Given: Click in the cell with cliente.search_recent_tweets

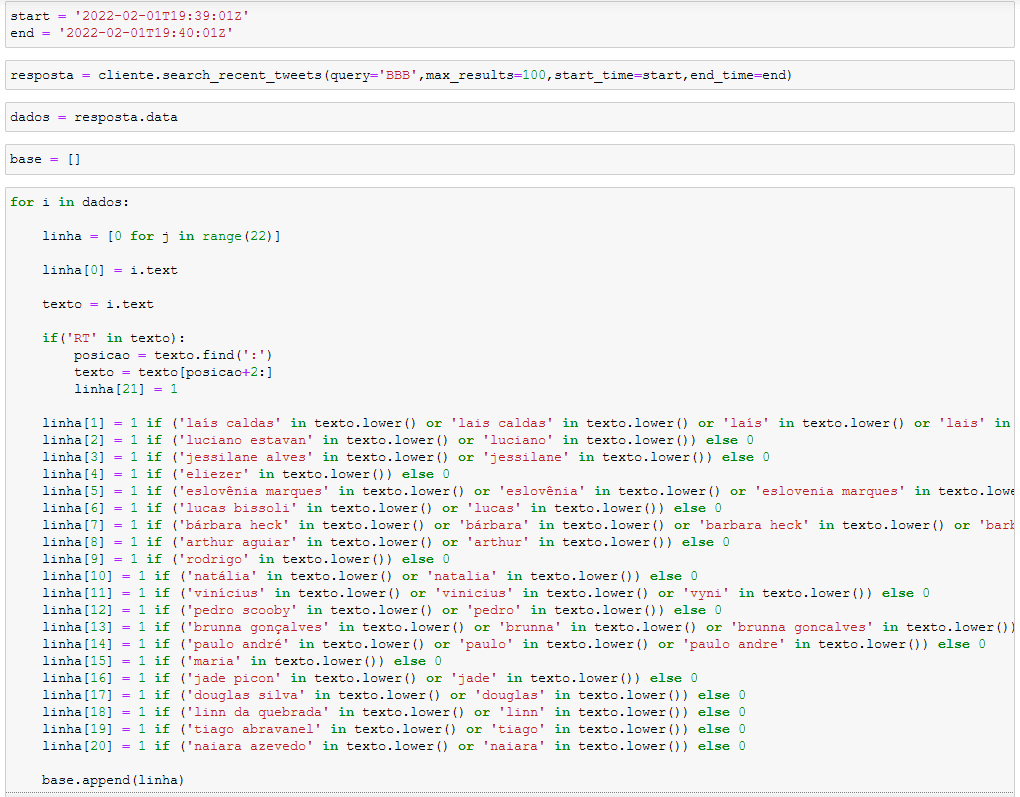Looking at the screenshot, I should click(509, 75).
